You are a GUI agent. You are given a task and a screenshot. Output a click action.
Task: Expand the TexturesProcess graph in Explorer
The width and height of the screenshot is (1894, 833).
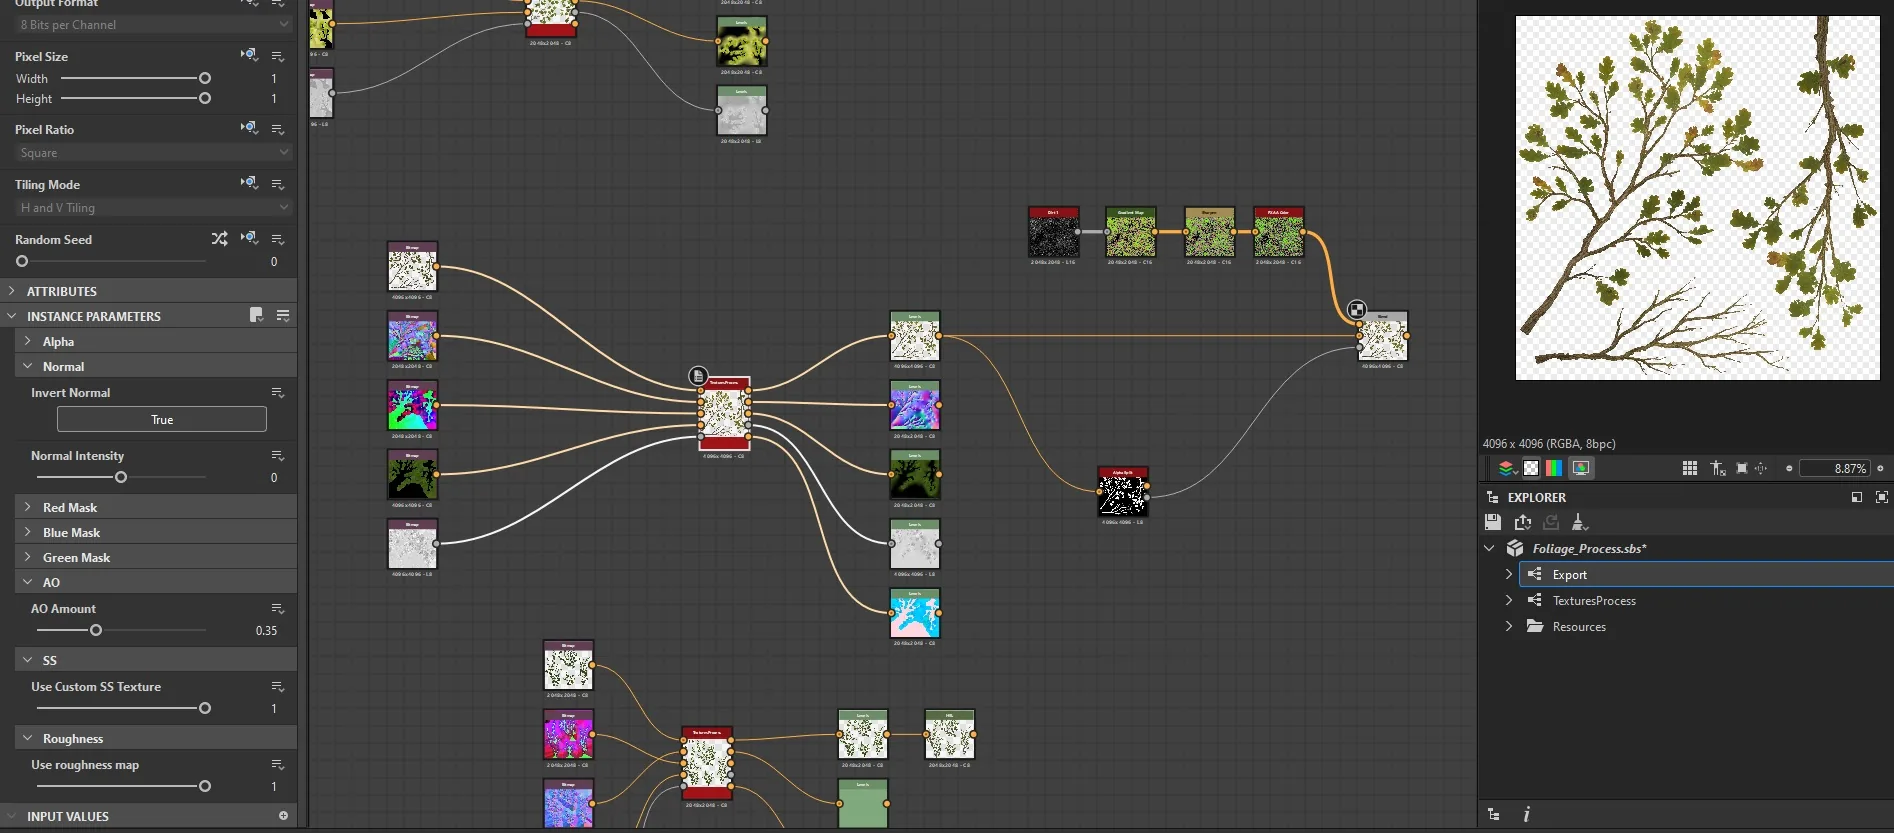point(1509,600)
